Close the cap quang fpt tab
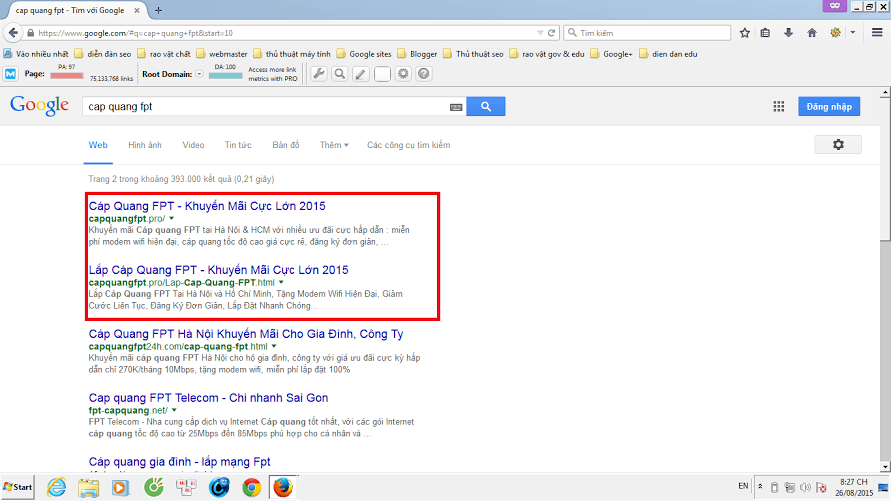Viewport: 891px width, 501px height. (136, 10)
